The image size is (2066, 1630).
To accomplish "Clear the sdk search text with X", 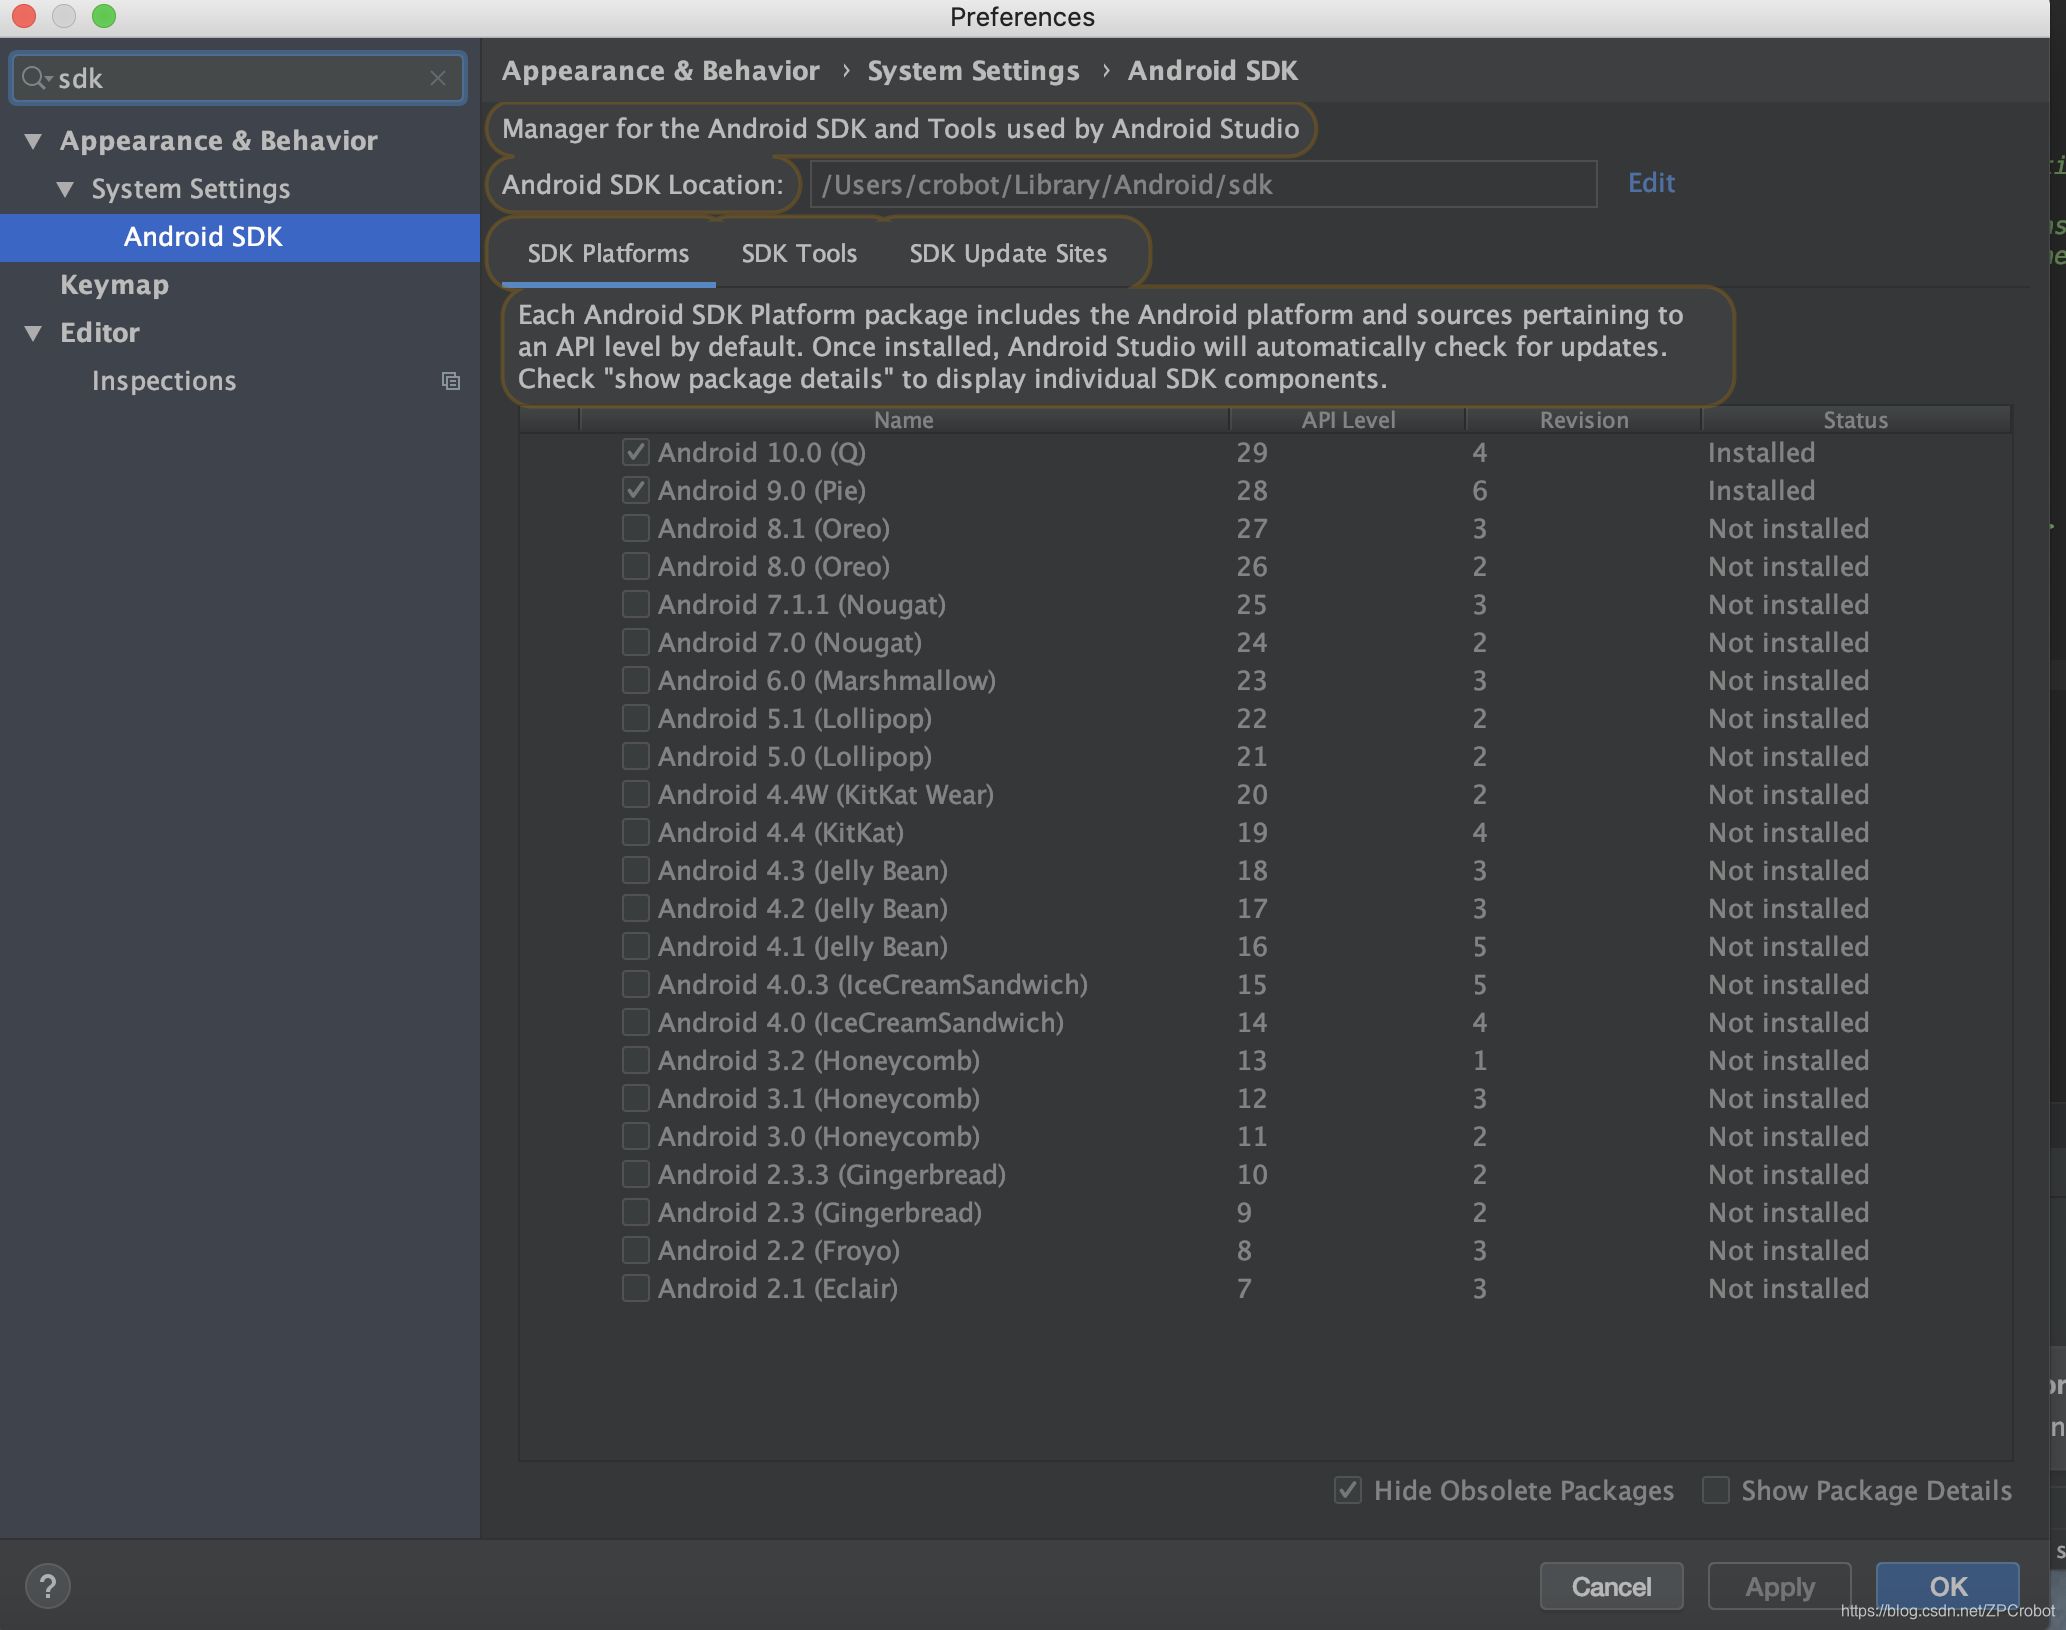I will point(438,78).
